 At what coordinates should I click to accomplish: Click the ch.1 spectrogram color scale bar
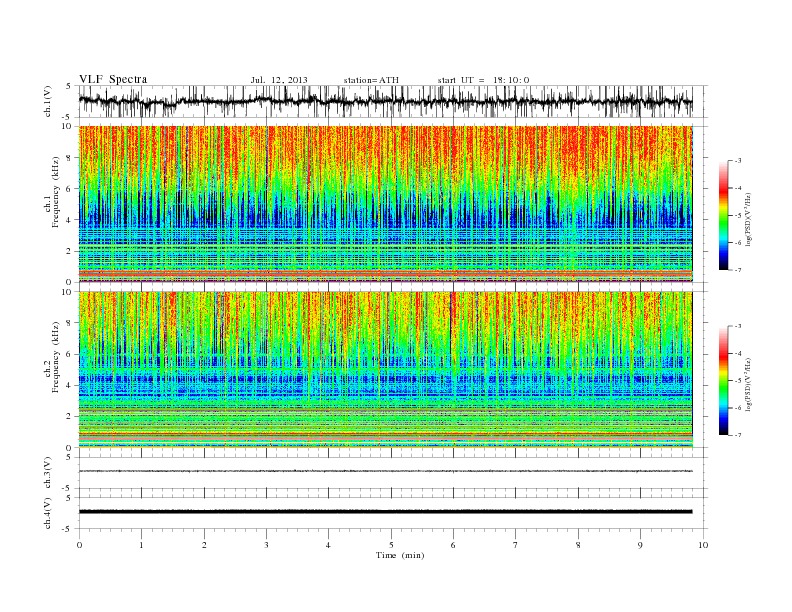pyautogui.click(x=723, y=216)
